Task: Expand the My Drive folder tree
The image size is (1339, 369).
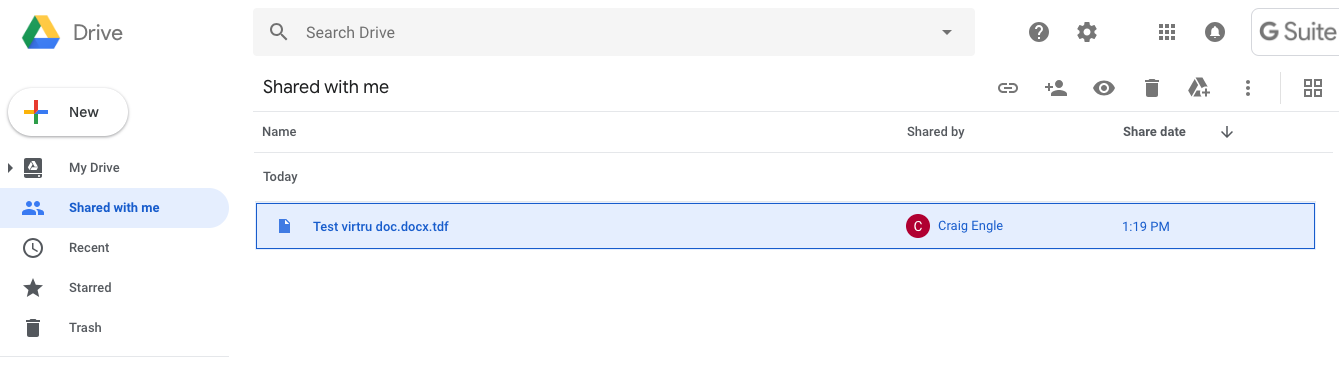Action: (10, 168)
